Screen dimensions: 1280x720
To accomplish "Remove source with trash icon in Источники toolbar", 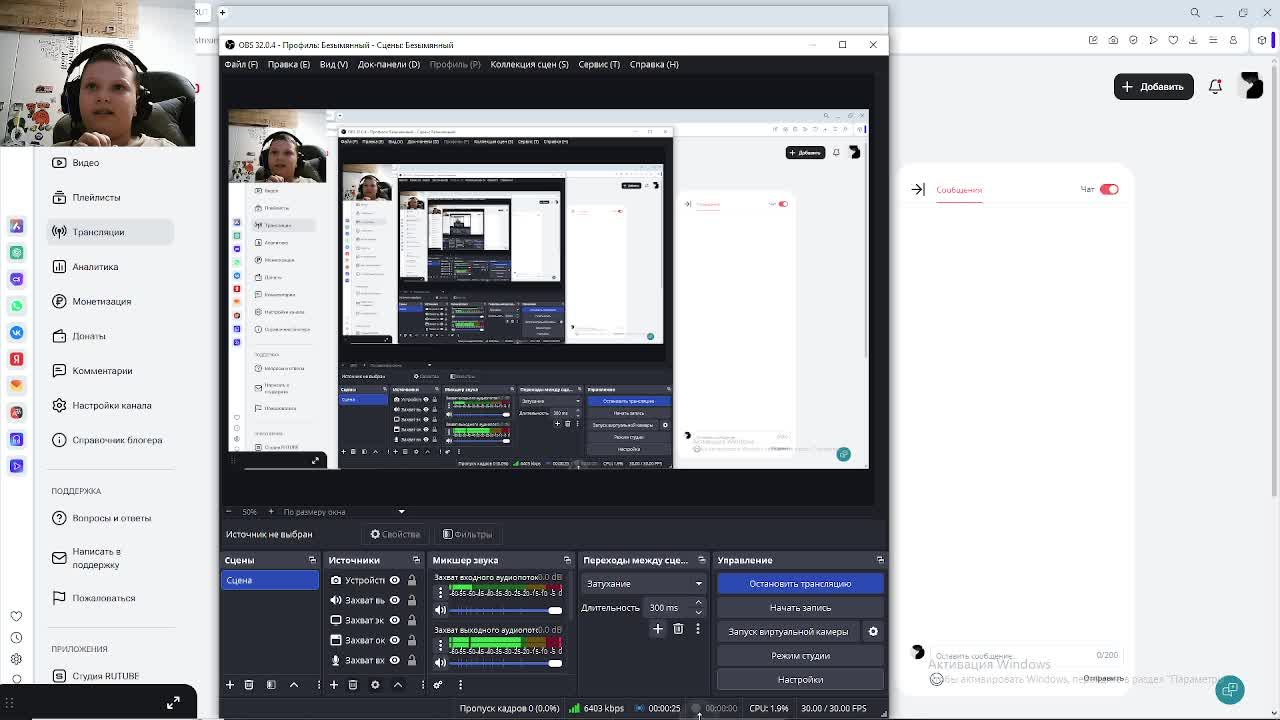I will click(353, 685).
